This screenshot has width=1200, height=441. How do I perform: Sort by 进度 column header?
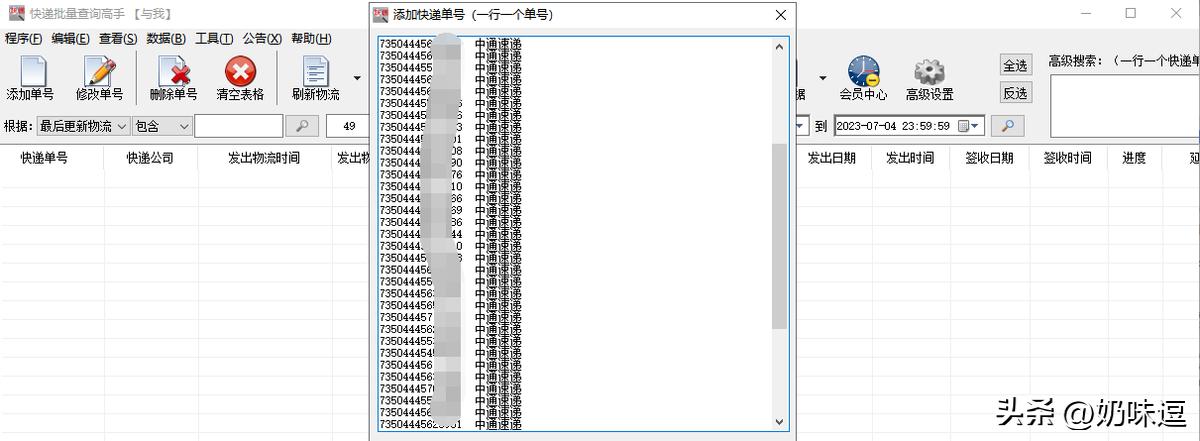(x=1134, y=158)
